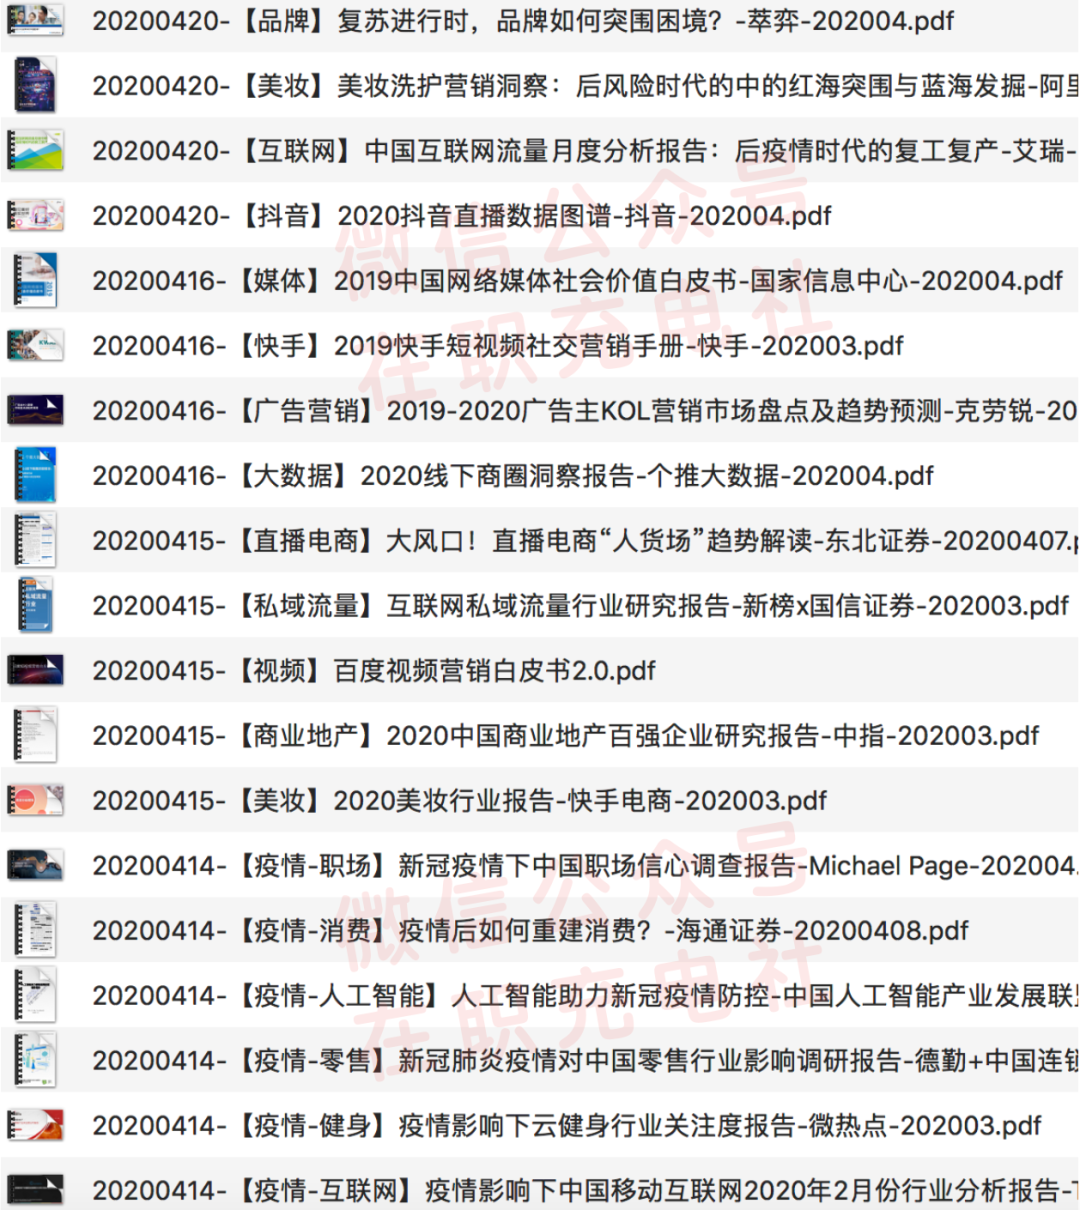Select file name 20200420-【品牌】复苏进行时，品牌如何突围困境

(x=523, y=21)
